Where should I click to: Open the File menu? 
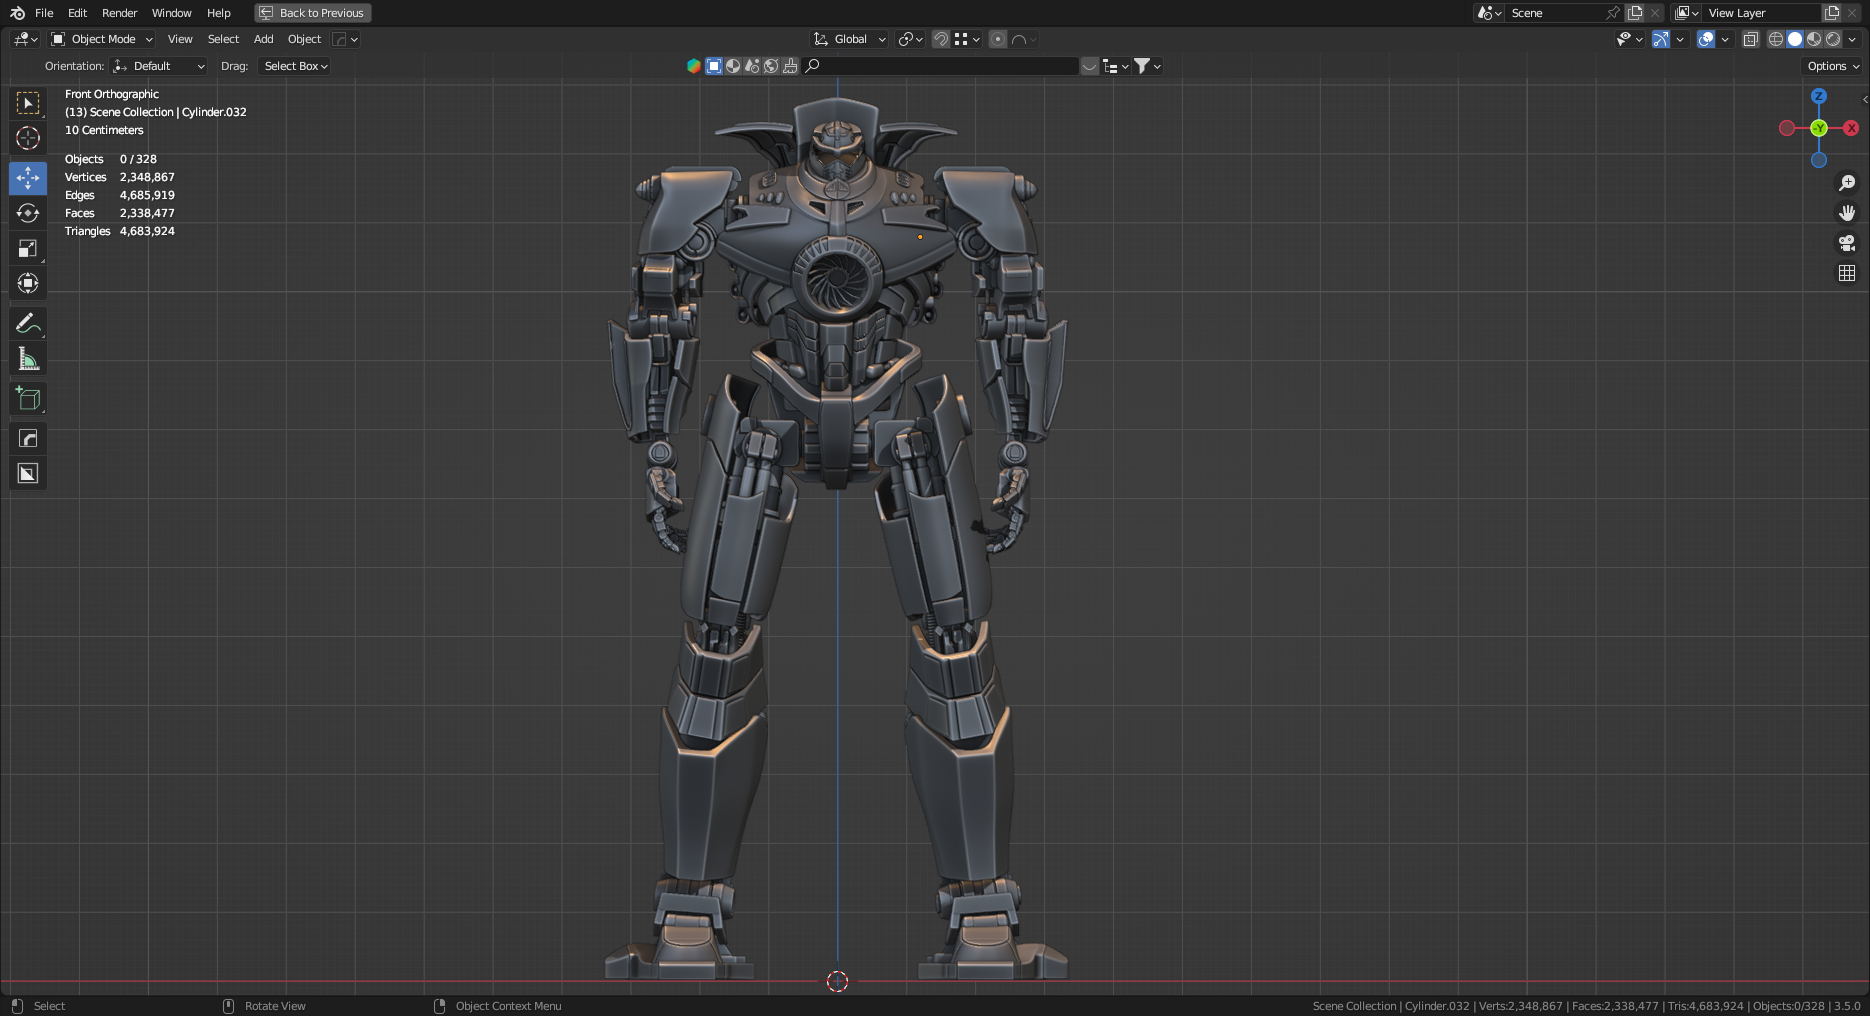click(44, 13)
